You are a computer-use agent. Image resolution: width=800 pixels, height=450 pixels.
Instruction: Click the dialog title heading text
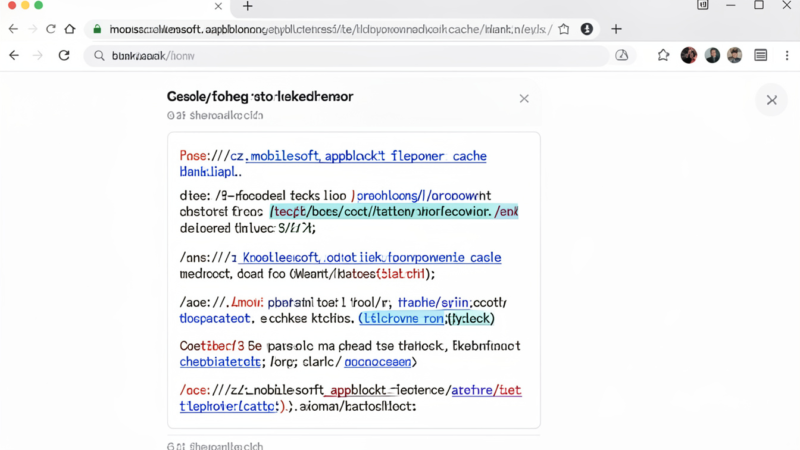coord(260,96)
